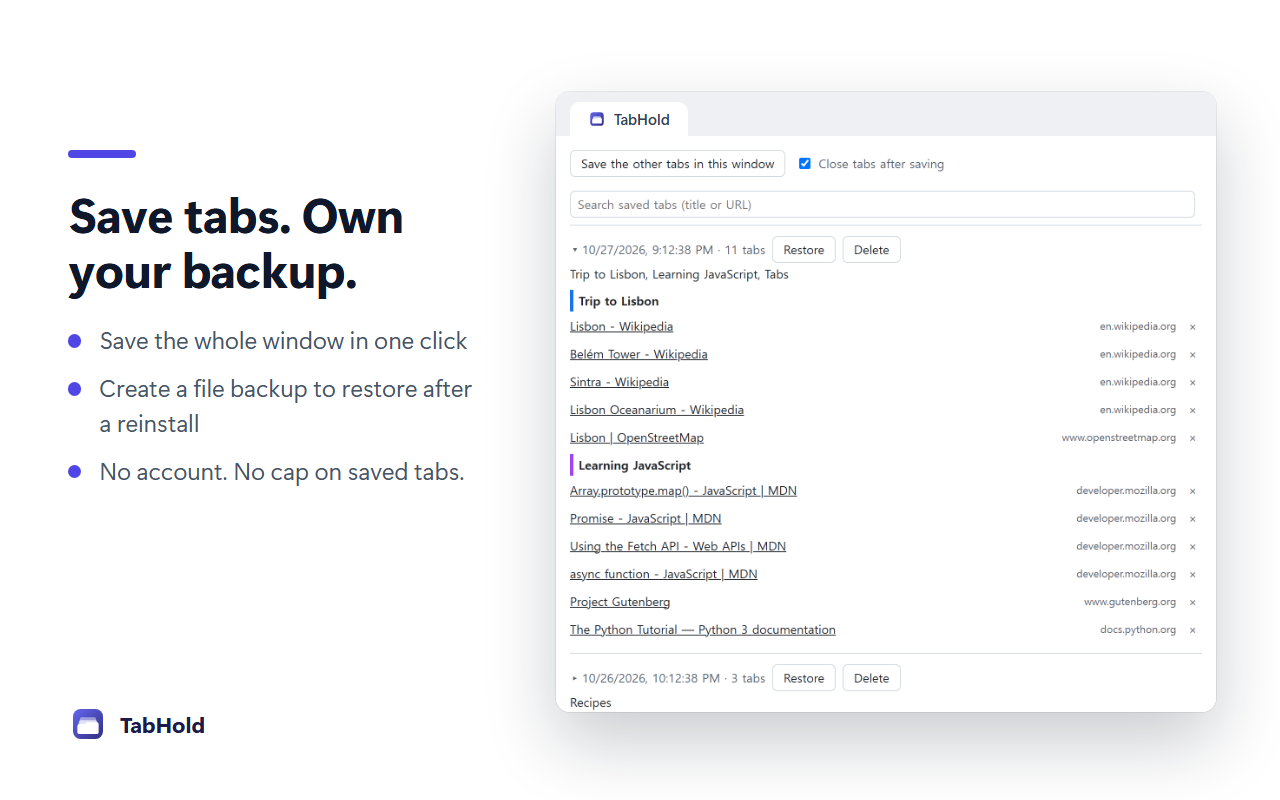Select the TabHold tab label

642,119
